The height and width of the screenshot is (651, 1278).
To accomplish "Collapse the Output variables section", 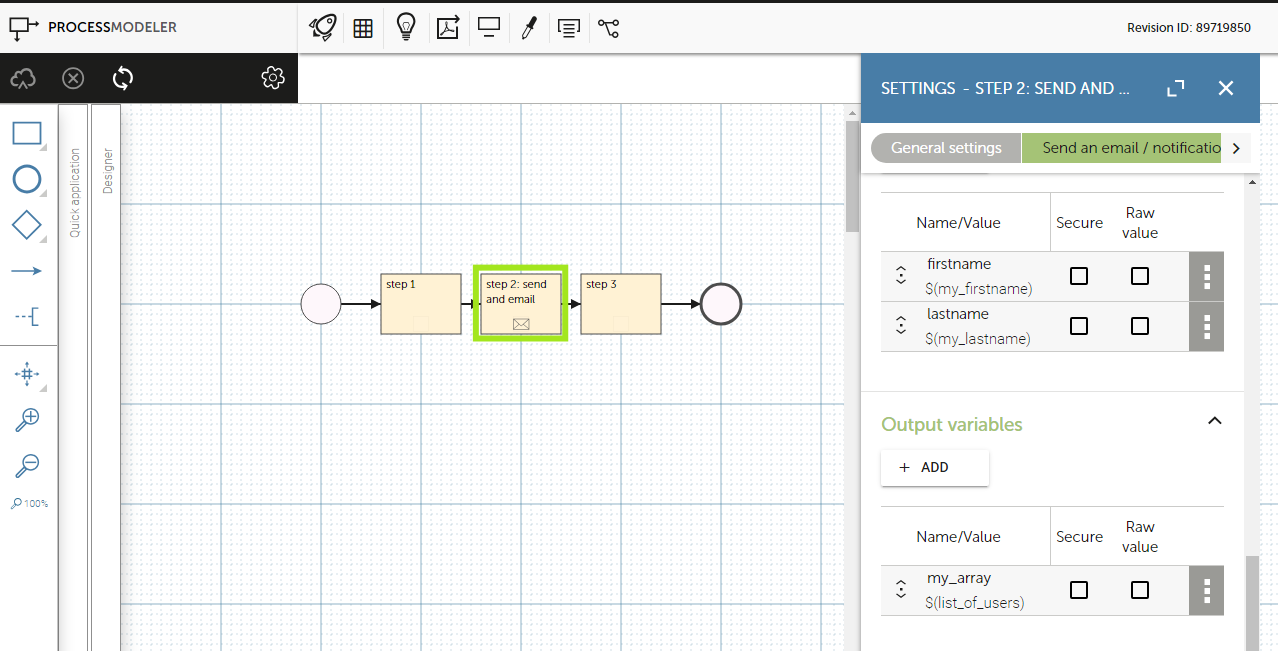I will click(1215, 421).
